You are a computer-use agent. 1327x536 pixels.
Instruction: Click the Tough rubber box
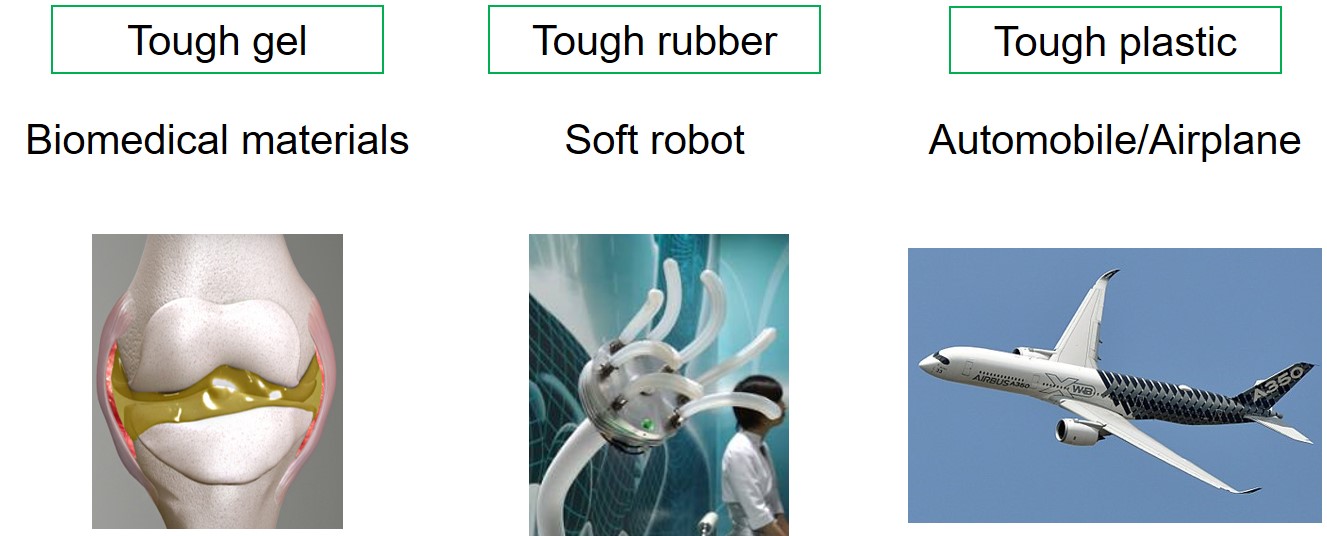[654, 40]
